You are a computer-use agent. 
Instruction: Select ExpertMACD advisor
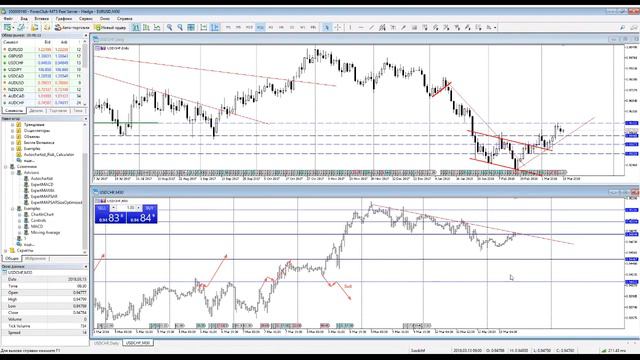(42, 184)
